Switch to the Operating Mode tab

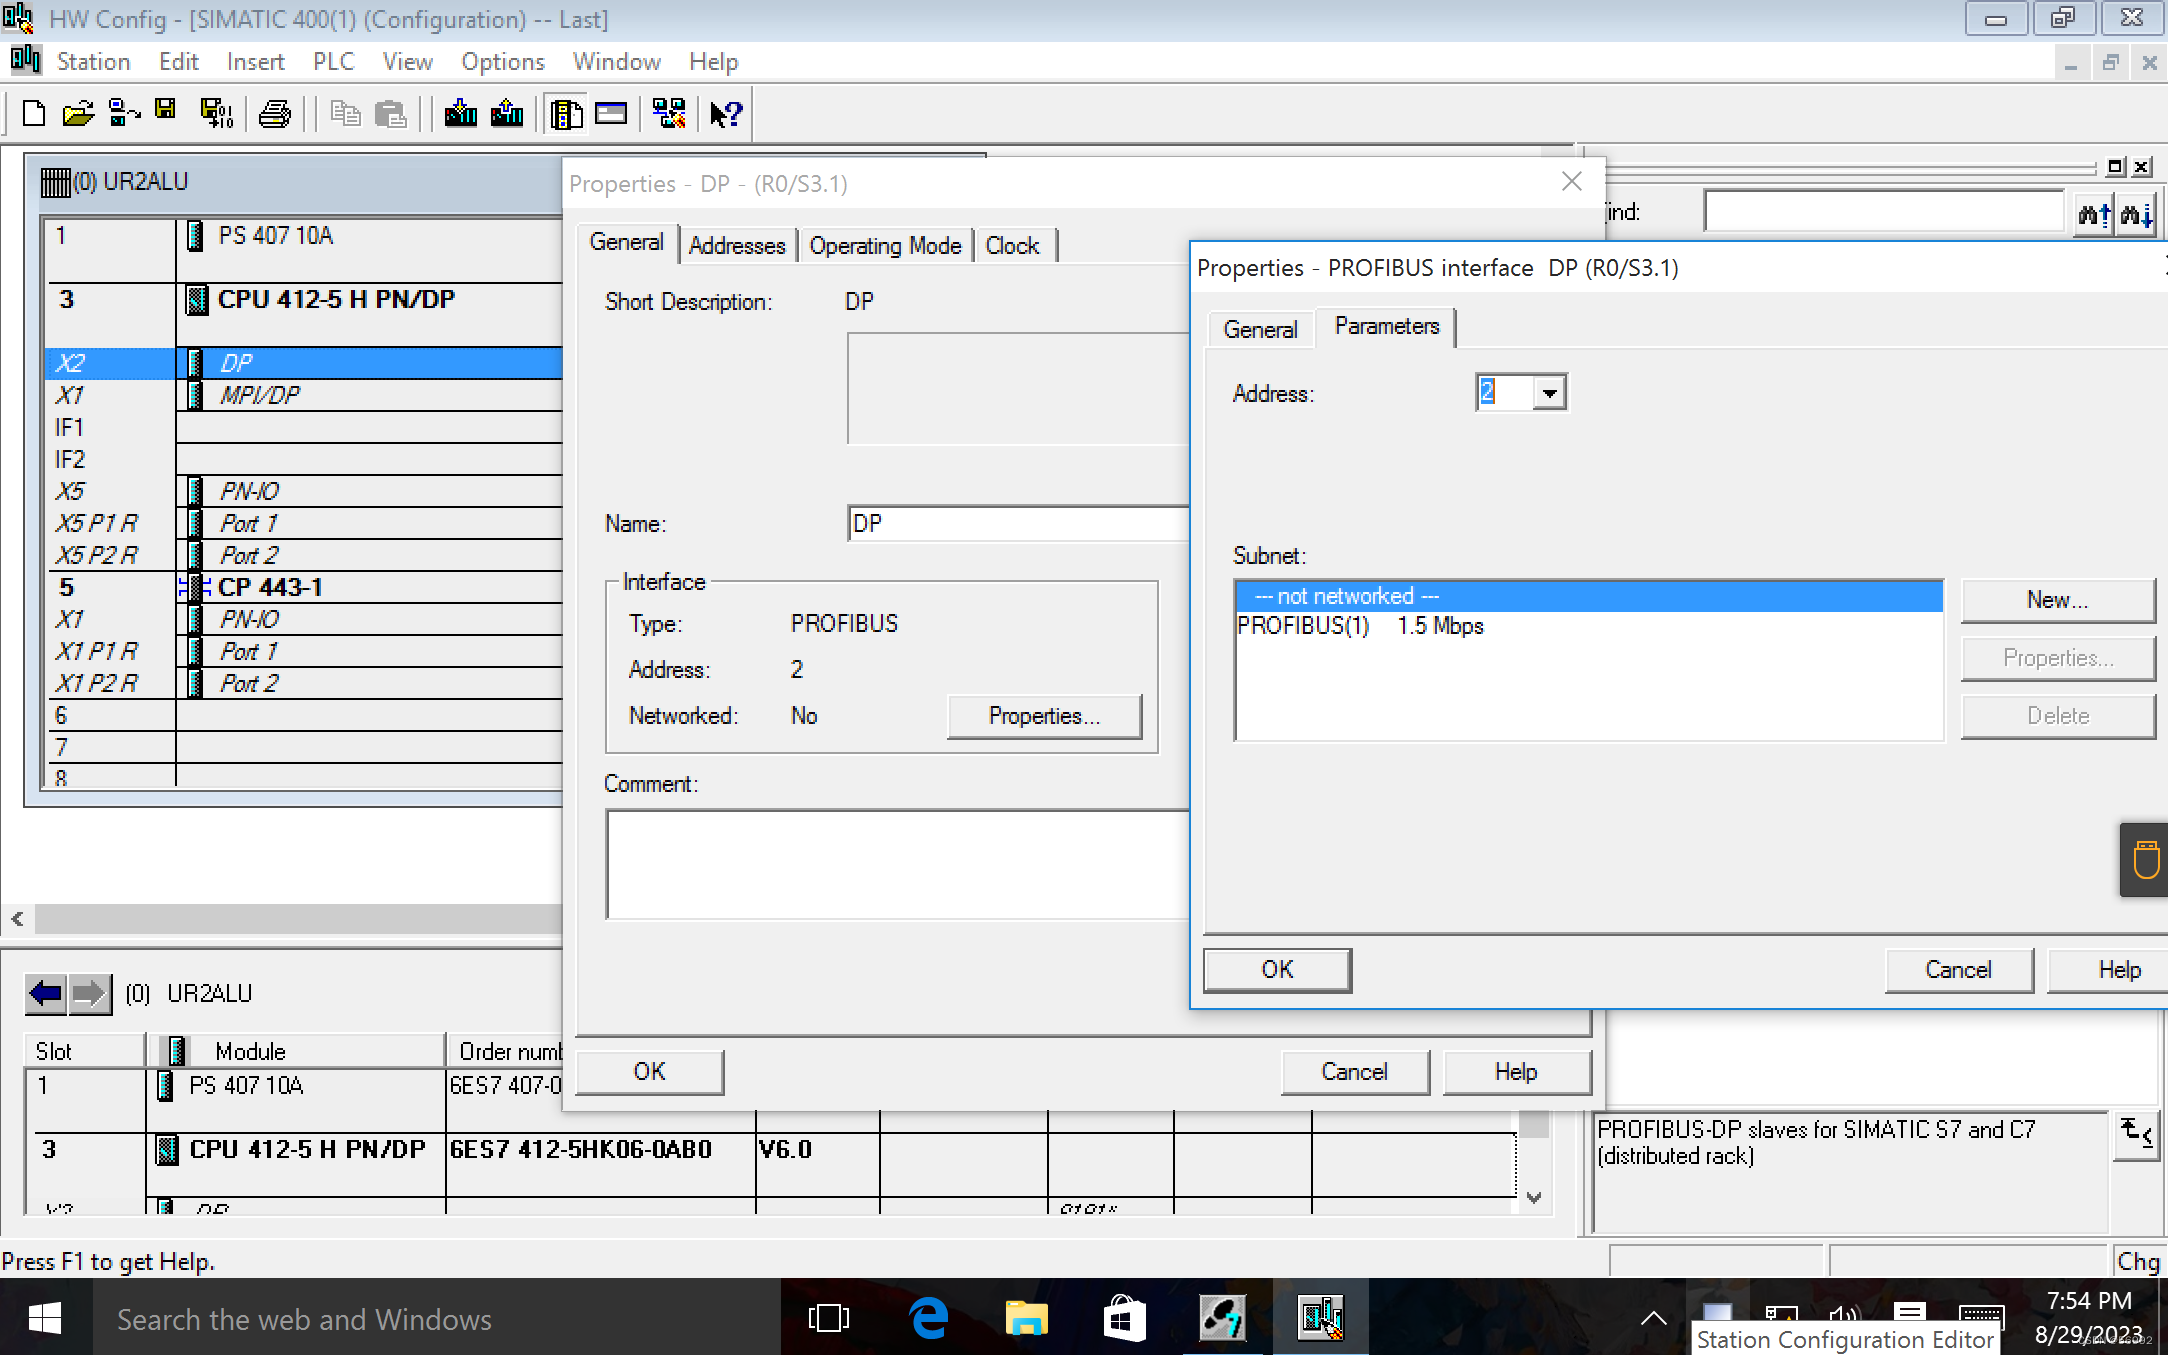tap(885, 246)
